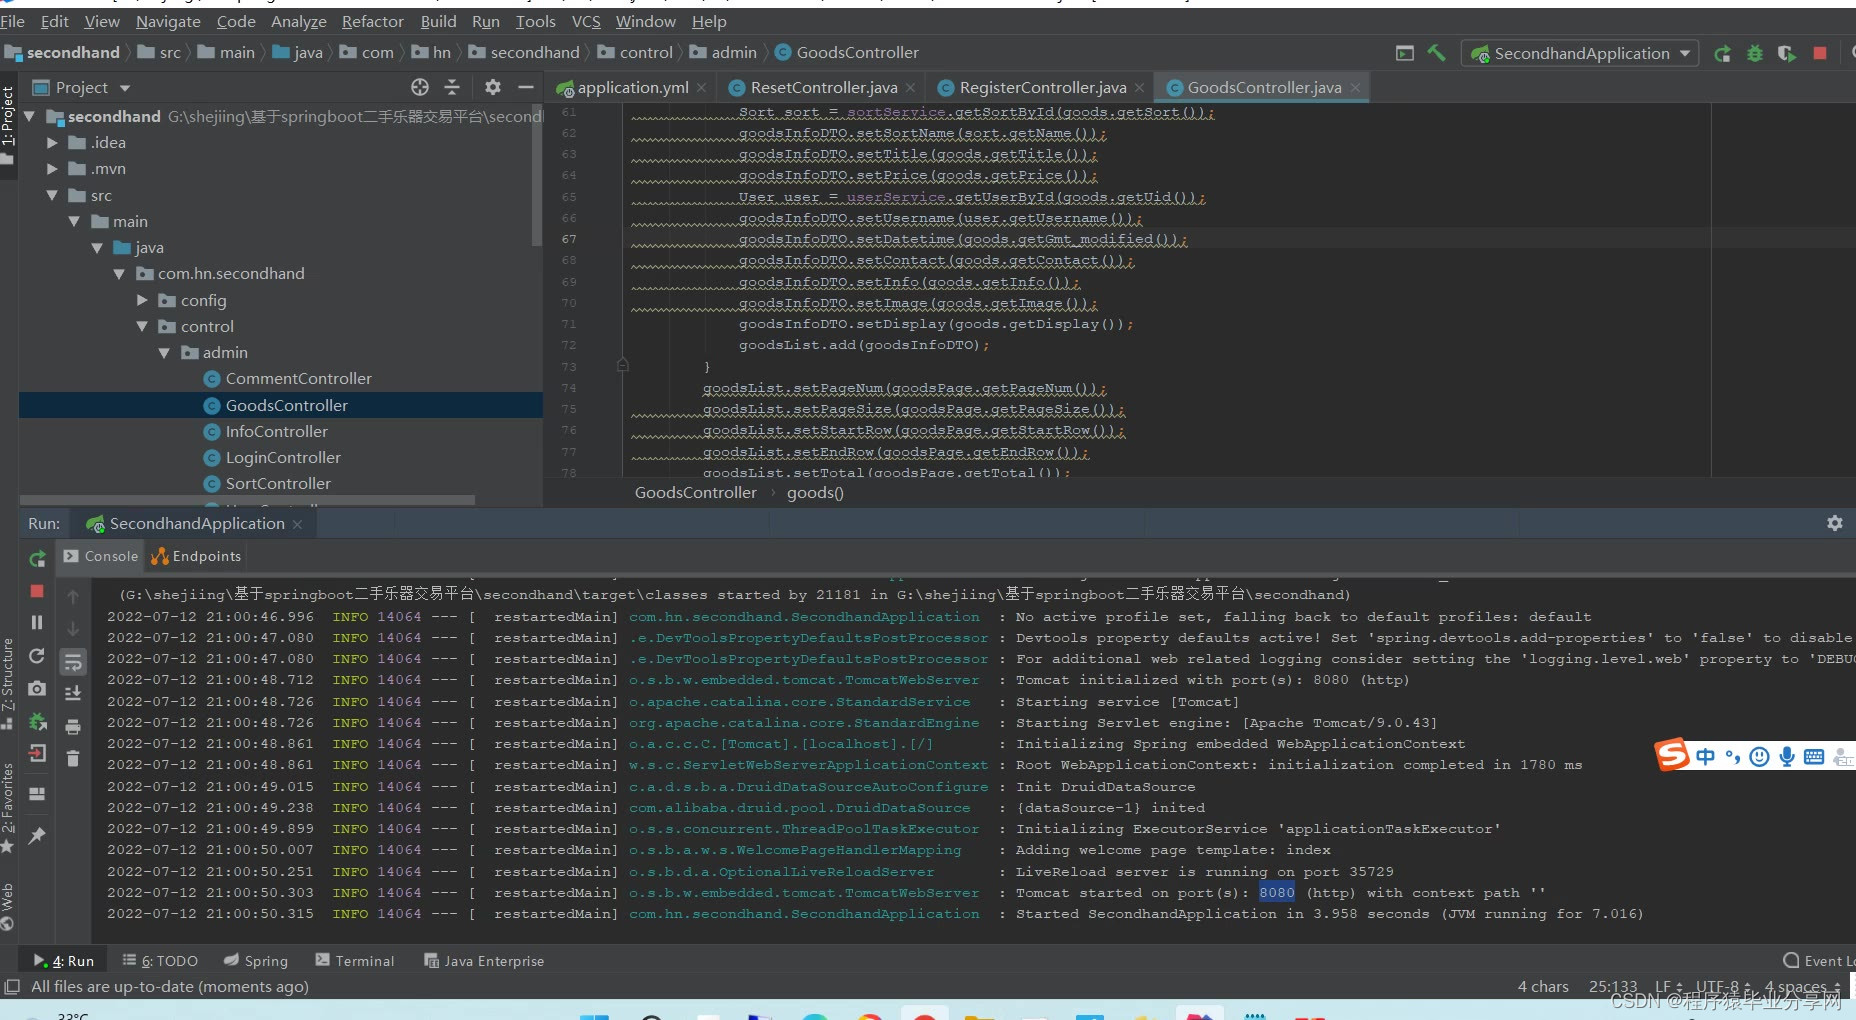Expand the .mvn folder
This screenshot has width=1856, height=1020.
coord(53,169)
